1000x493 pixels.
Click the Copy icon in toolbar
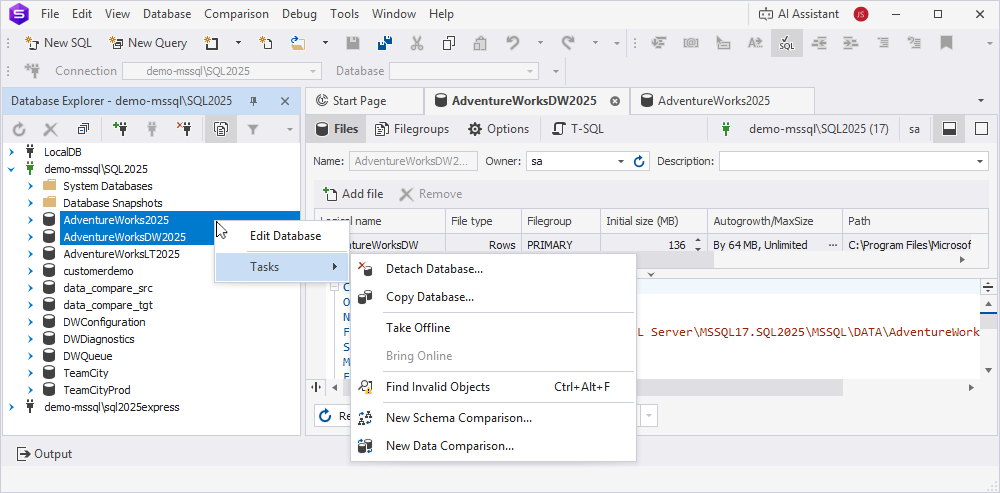point(449,43)
